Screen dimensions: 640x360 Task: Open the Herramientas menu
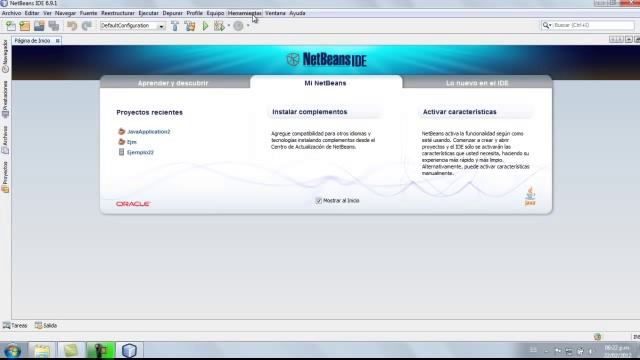(x=244, y=13)
